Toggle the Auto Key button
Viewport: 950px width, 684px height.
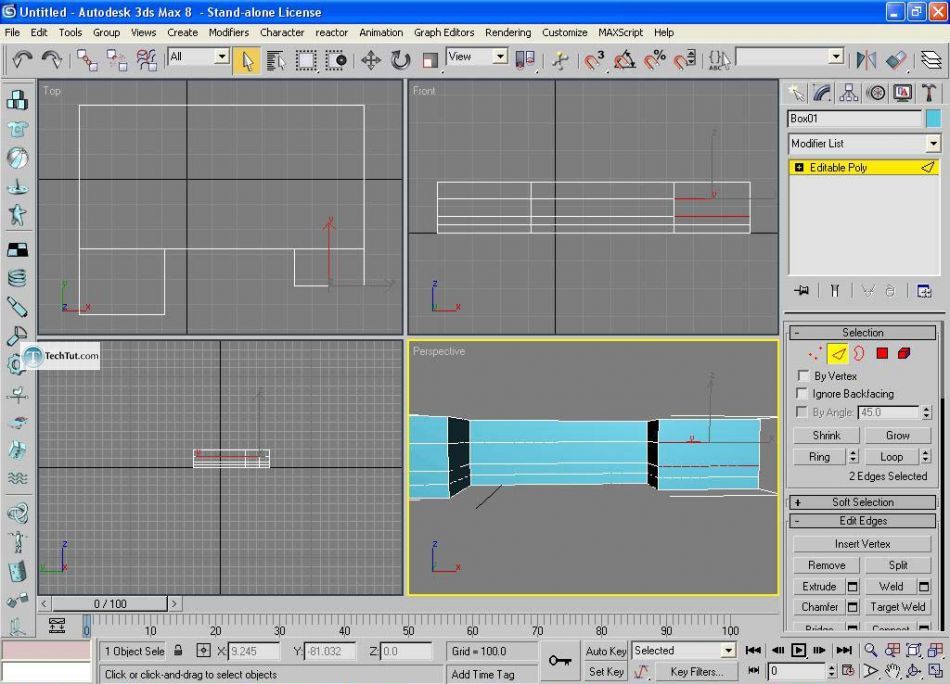(x=605, y=651)
